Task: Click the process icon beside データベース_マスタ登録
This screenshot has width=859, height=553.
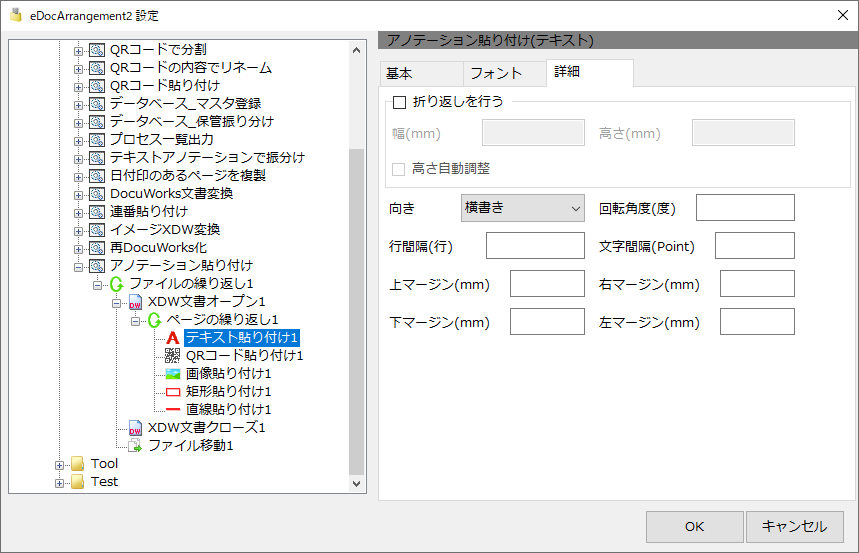Action: tap(97, 104)
